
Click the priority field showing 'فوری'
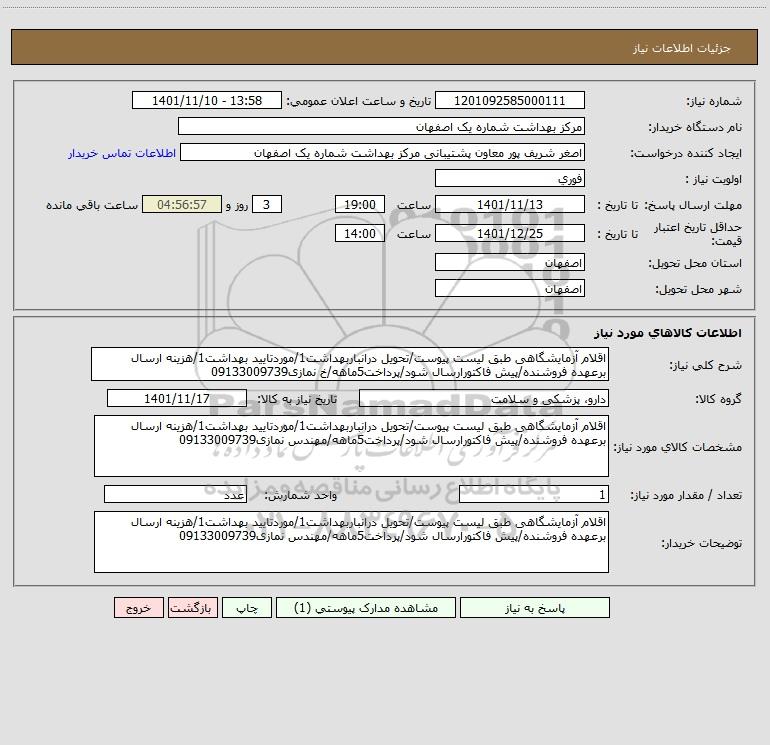coord(510,178)
